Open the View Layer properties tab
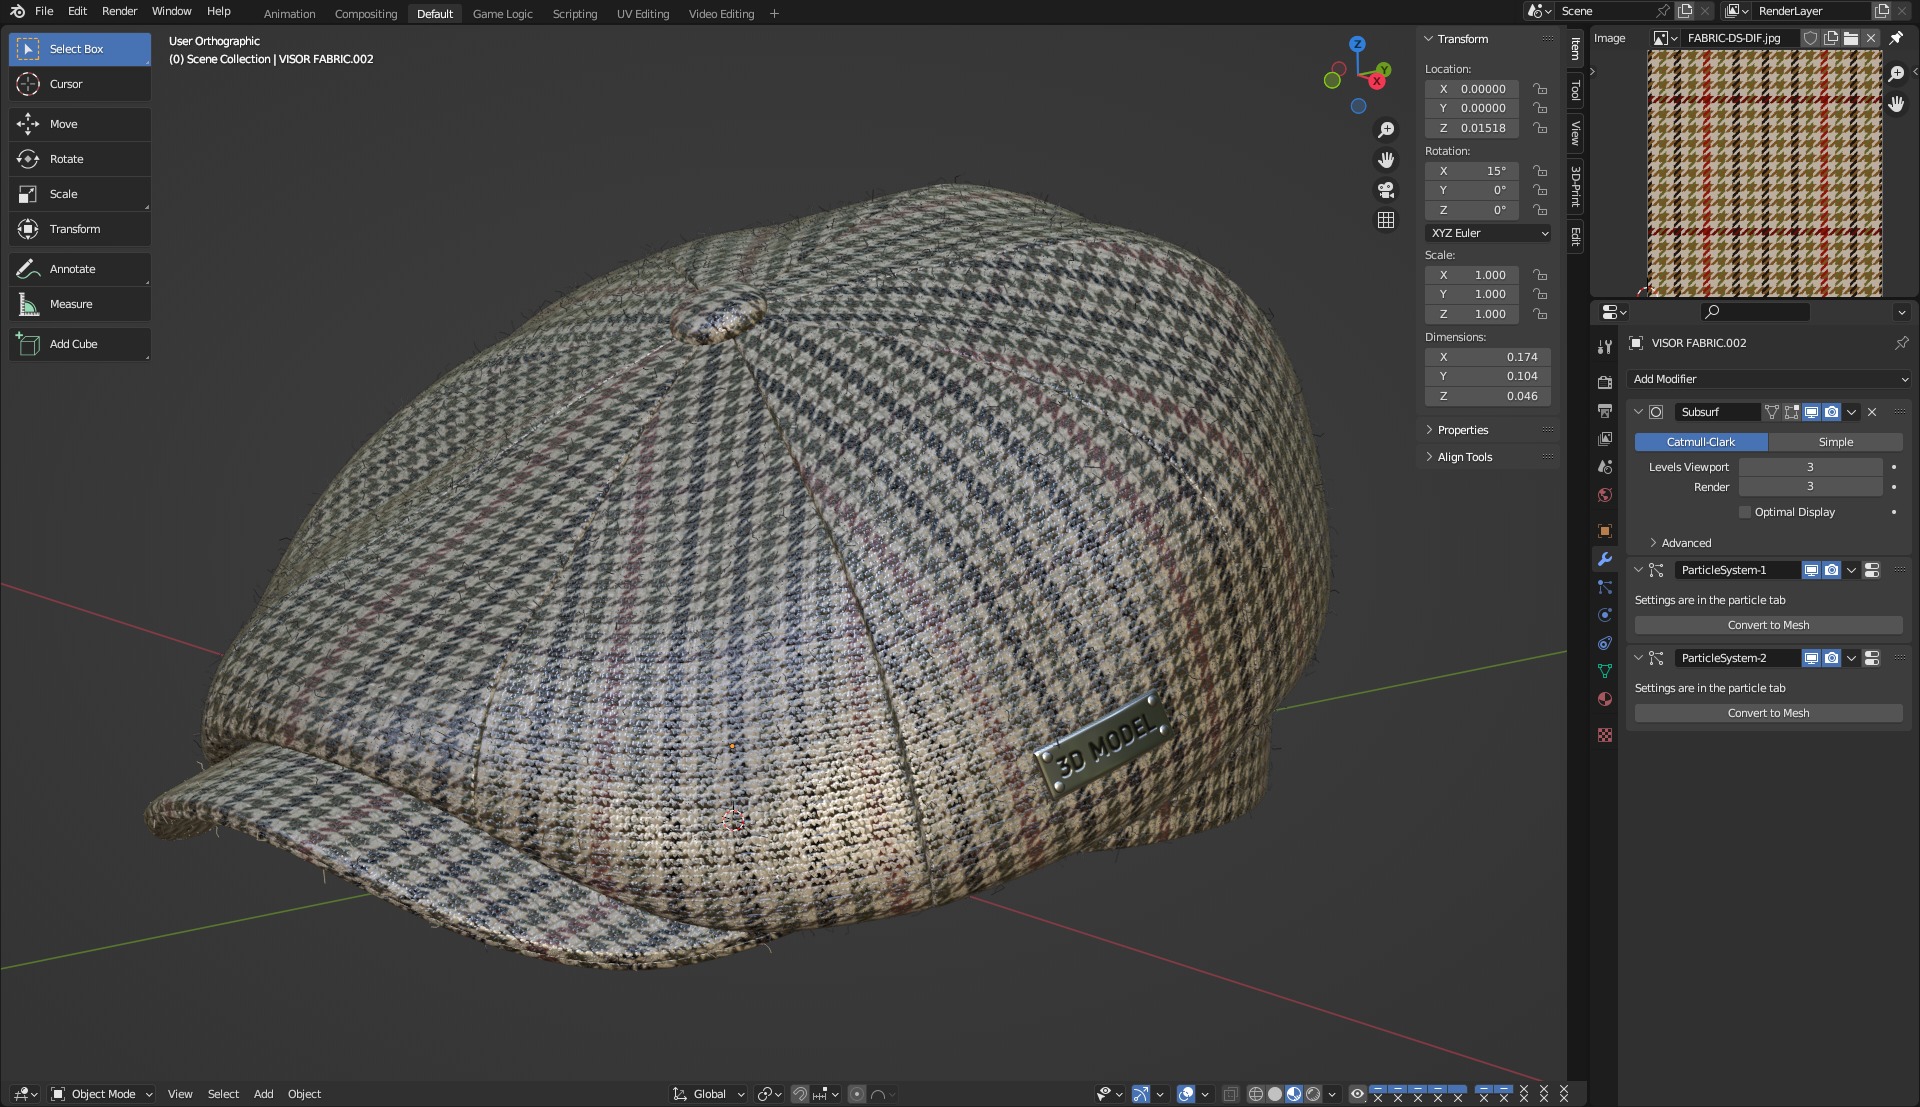This screenshot has width=1920, height=1107. (1605, 439)
